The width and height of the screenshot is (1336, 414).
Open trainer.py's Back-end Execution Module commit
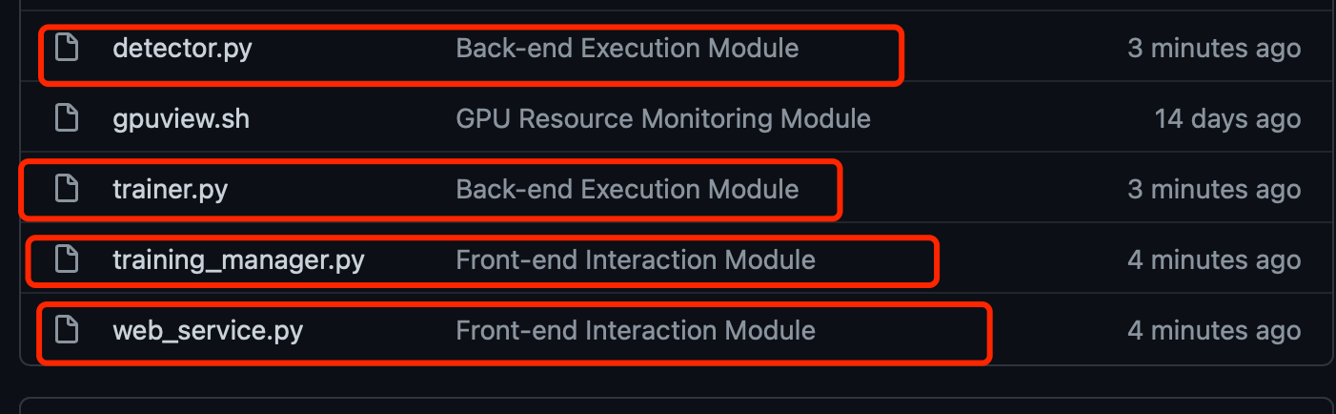627,189
